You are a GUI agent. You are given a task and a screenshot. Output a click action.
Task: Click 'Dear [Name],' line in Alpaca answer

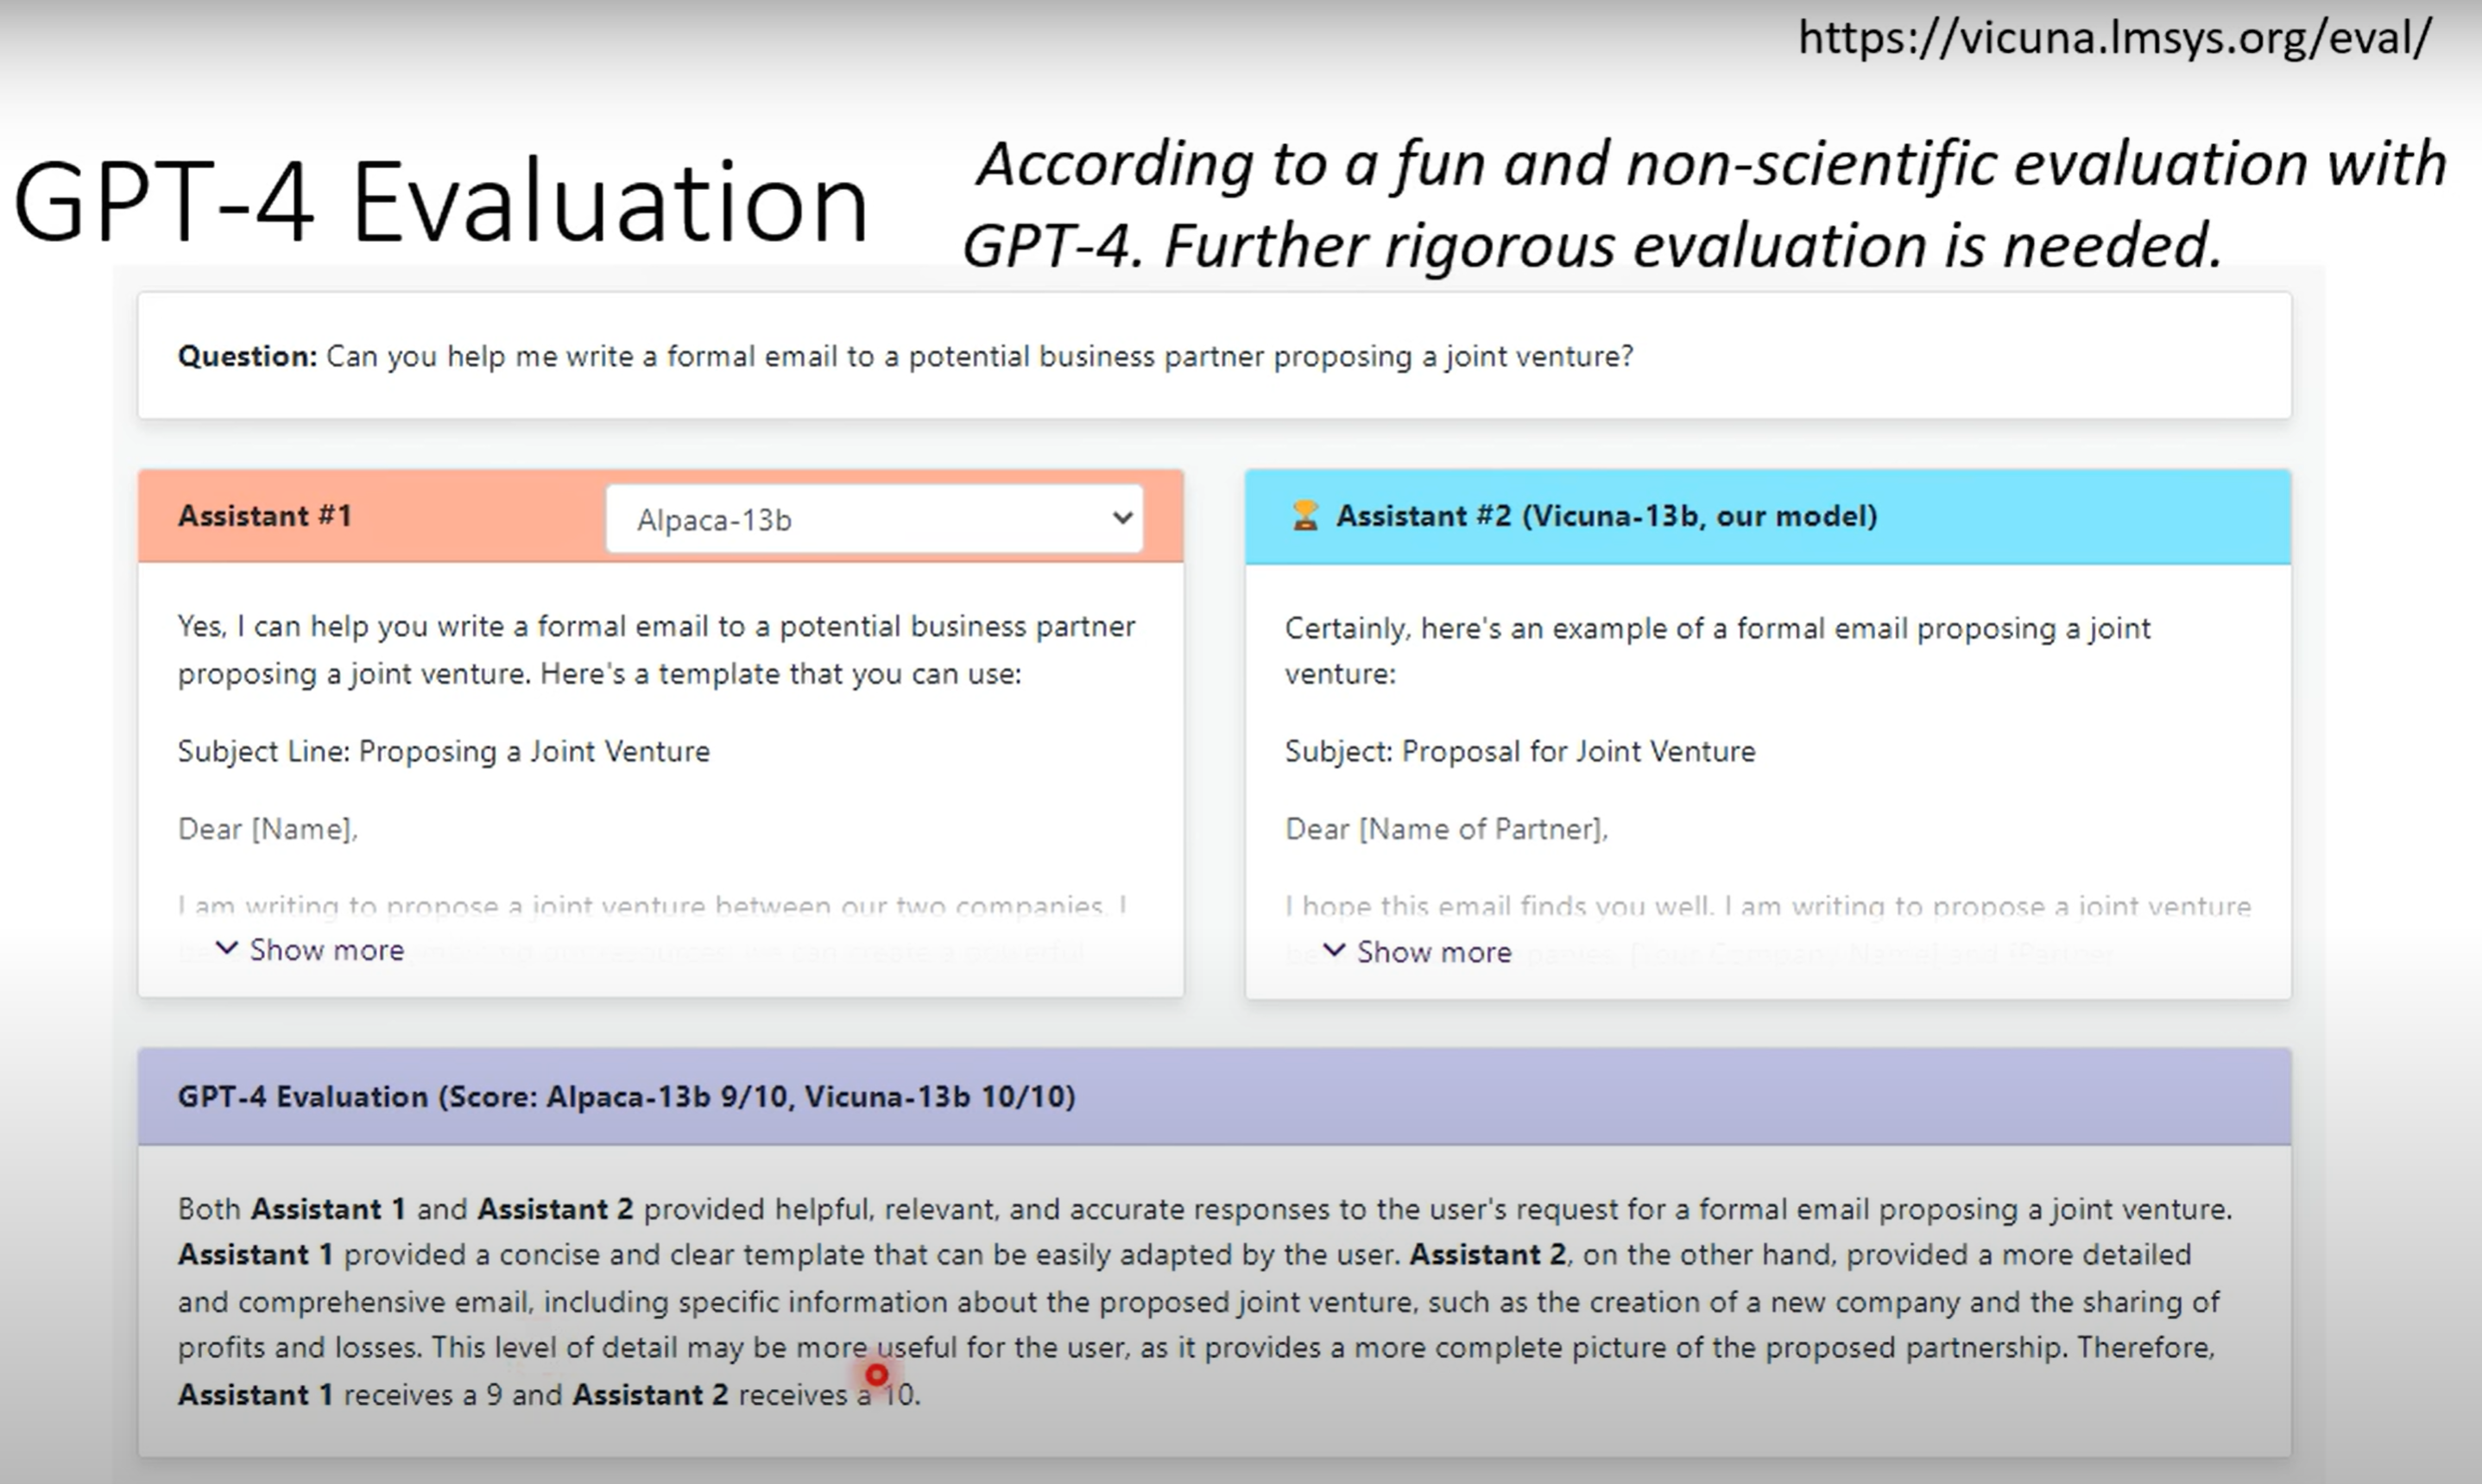click(x=267, y=829)
